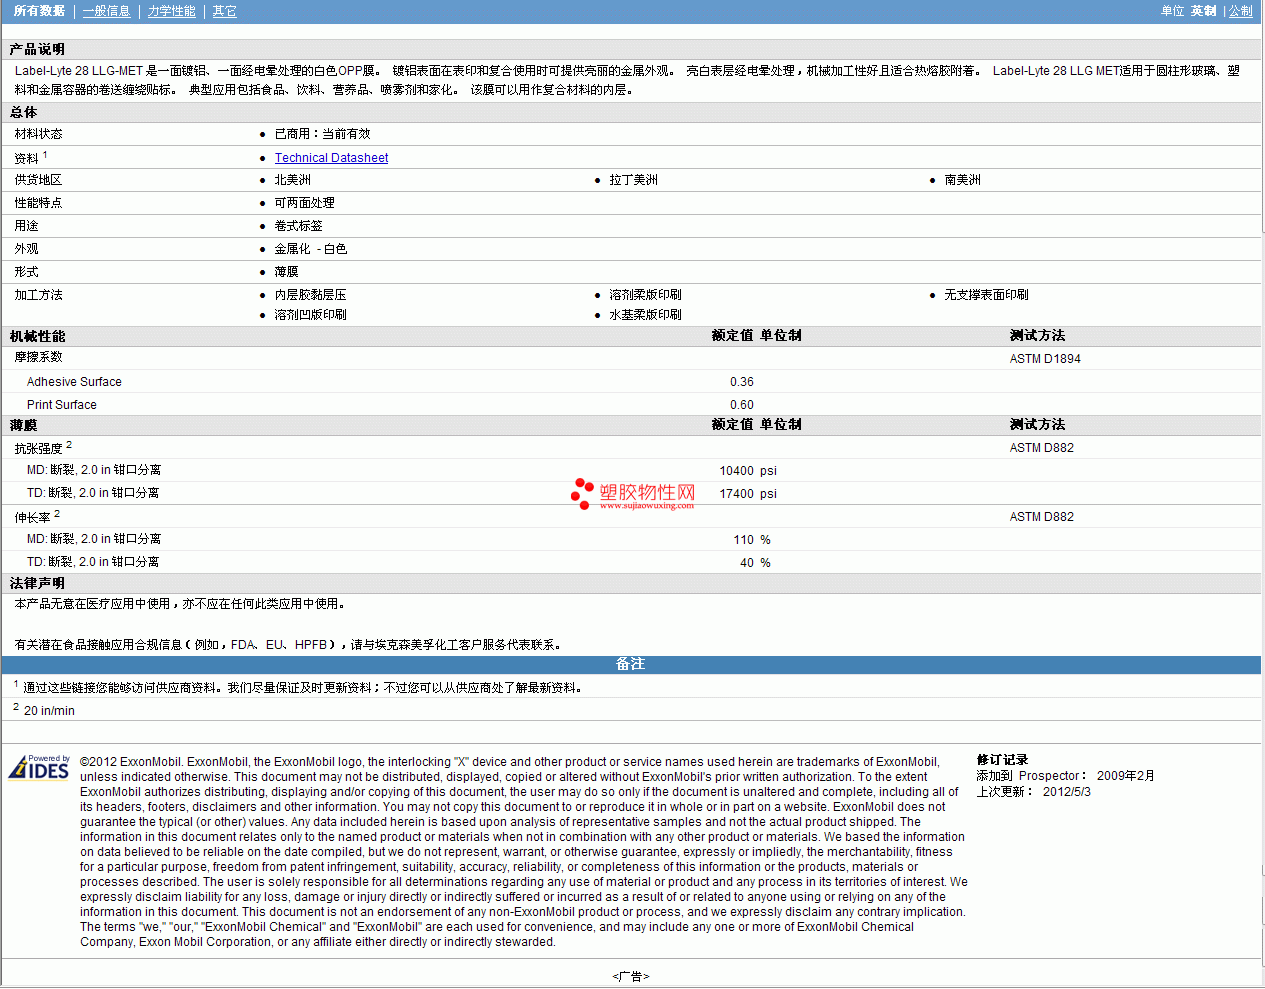Select the 南美洲 region entry
1265x989 pixels.
[963, 180]
